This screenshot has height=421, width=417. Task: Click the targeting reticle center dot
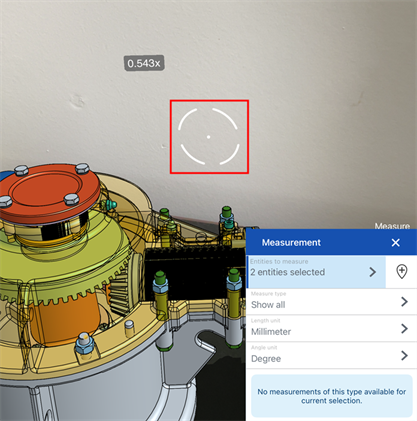209,137
